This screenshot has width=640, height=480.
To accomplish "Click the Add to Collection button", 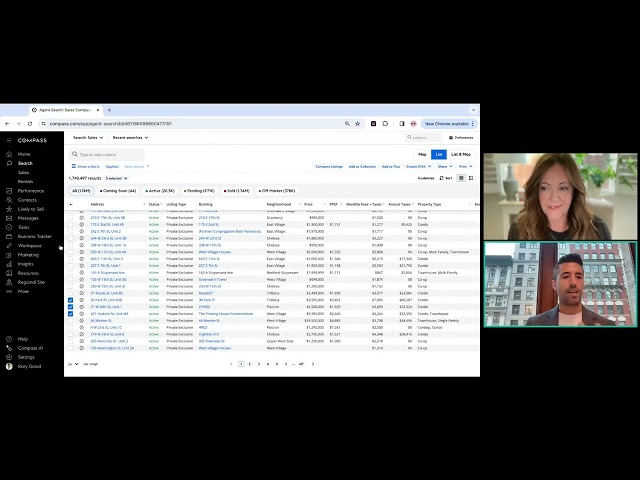I will [x=362, y=167].
